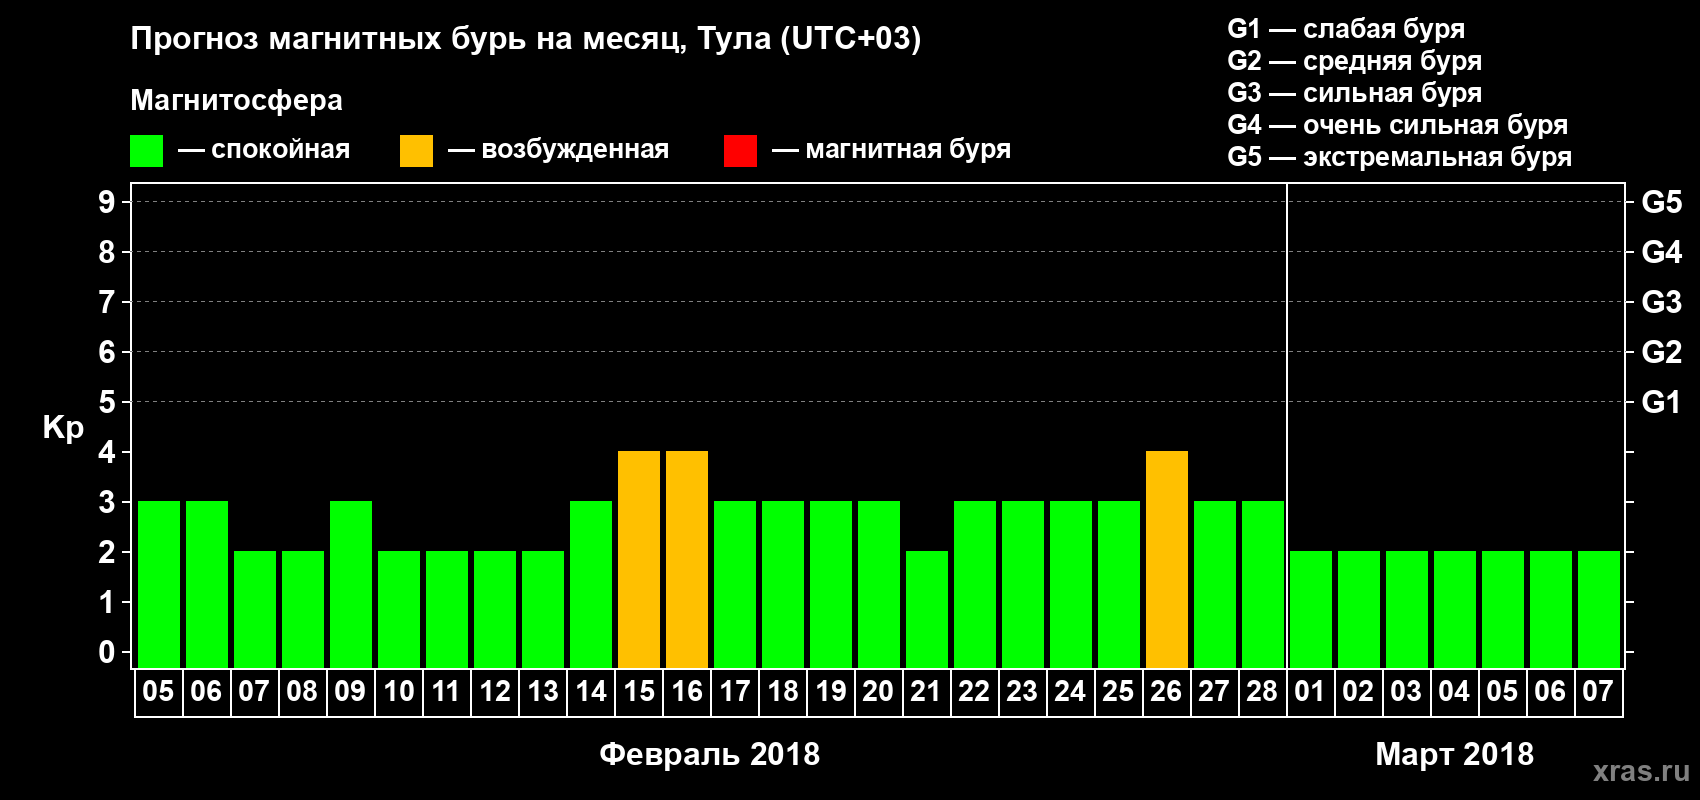
Task: Click the green bar for February 05
Action: point(159,584)
